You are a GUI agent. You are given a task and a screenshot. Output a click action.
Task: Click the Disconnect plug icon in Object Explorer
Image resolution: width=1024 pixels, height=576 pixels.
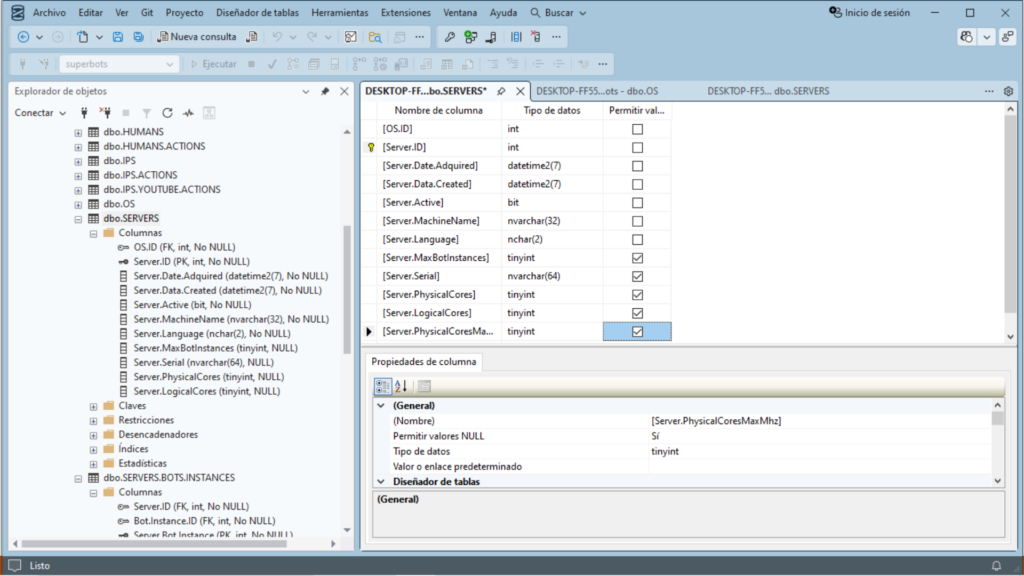[x=105, y=113]
